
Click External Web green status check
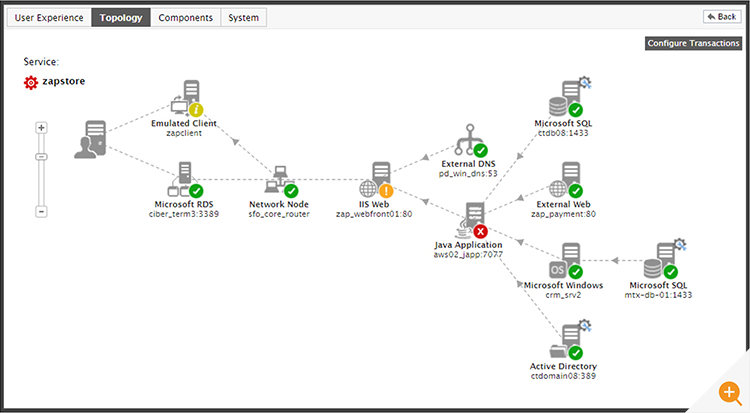pyautogui.click(x=575, y=191)
